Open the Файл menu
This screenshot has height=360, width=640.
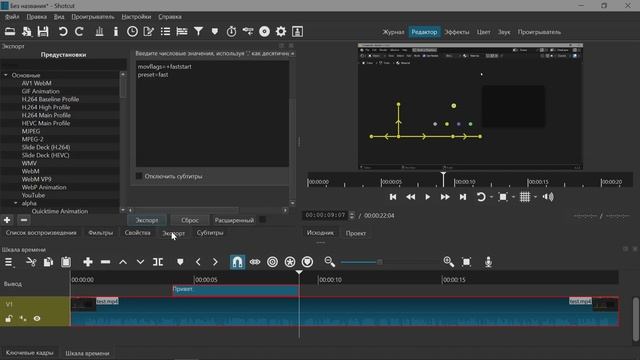pos(12,17)
